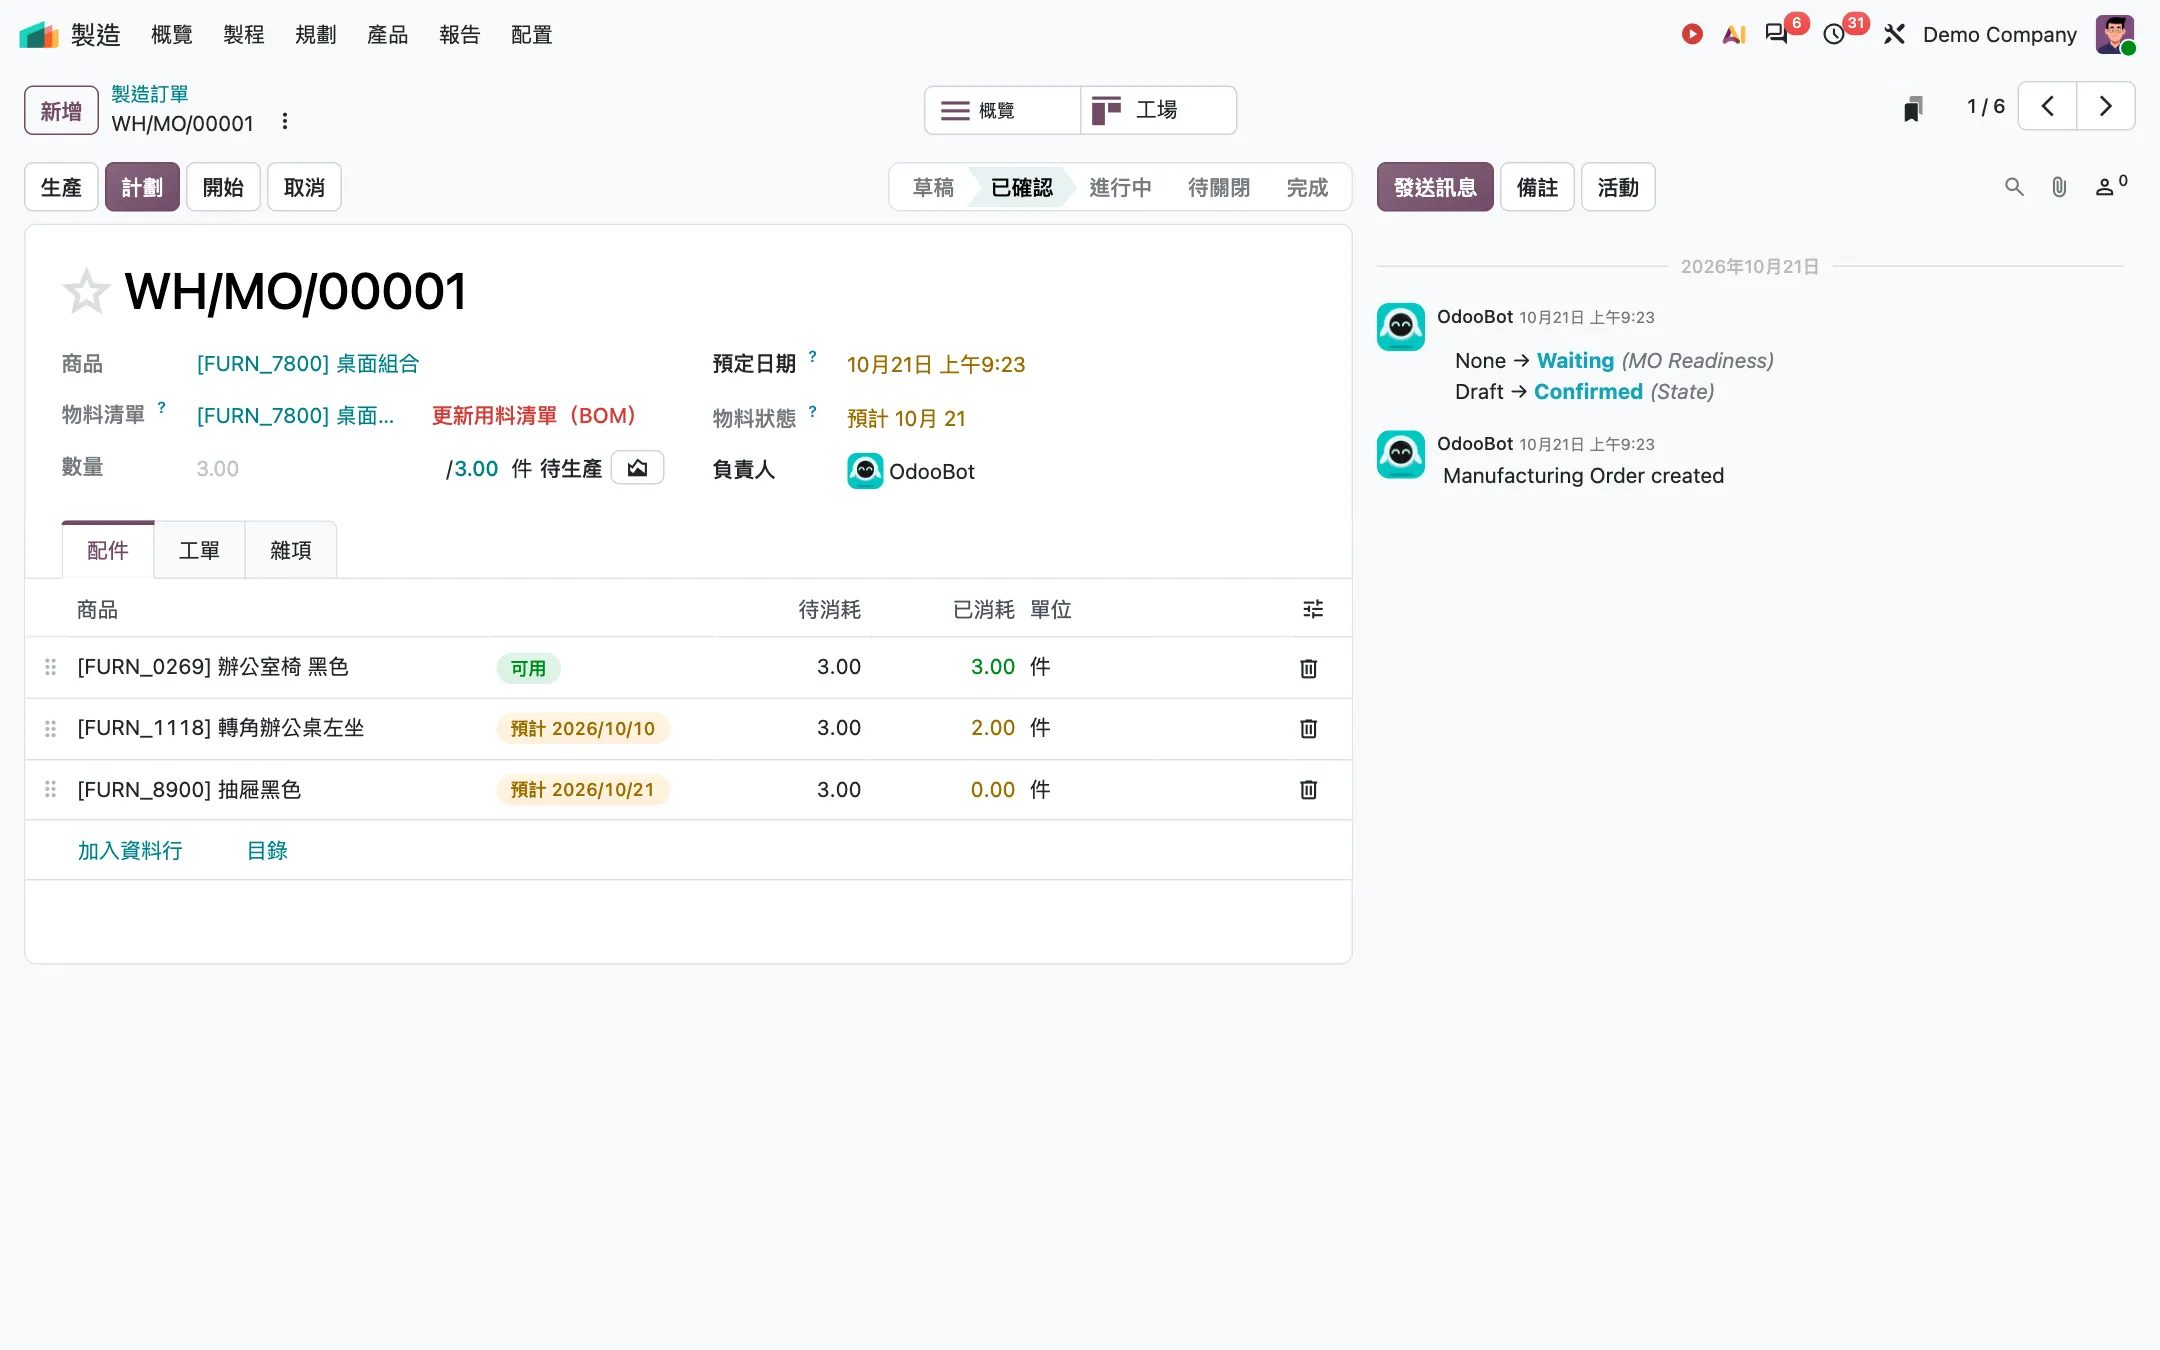This screenshot has width=2160, height=1350.
Task: Click 更新用料清單 (BOM) link
Action: click(x=533, y=416)
